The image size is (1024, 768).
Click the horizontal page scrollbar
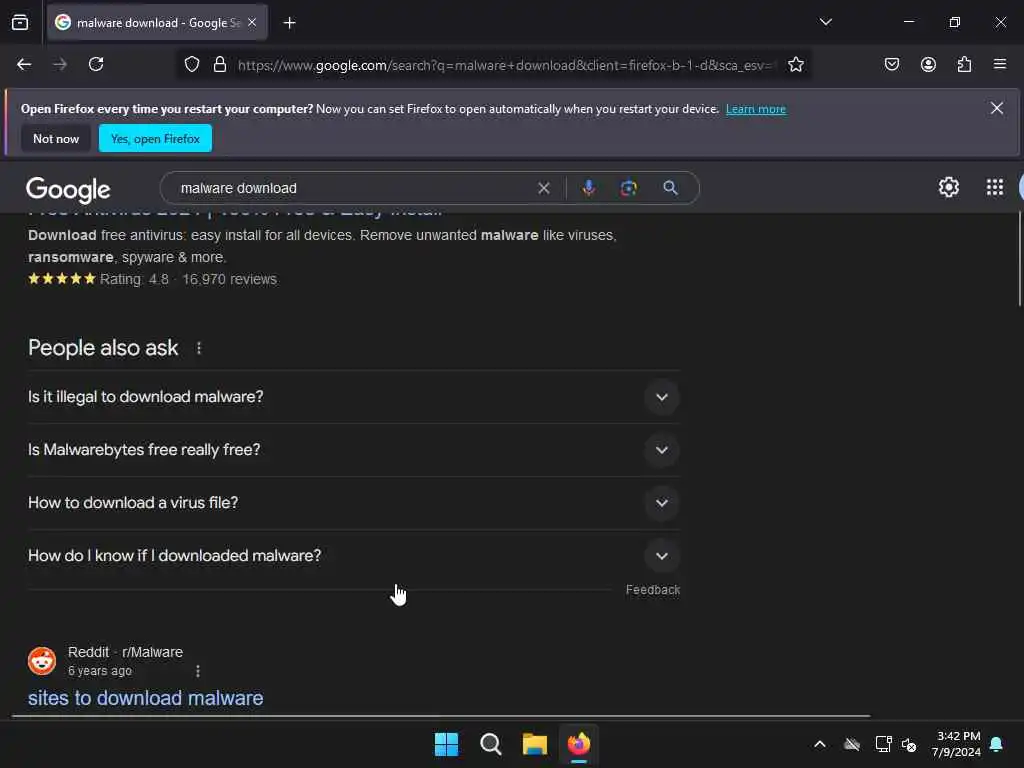point(441,716)
